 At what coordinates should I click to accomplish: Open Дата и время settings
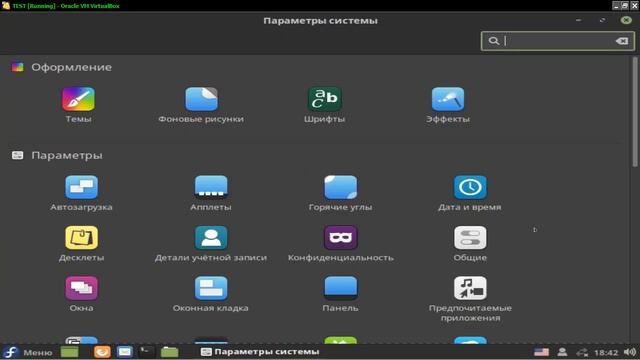coord(470,187)
